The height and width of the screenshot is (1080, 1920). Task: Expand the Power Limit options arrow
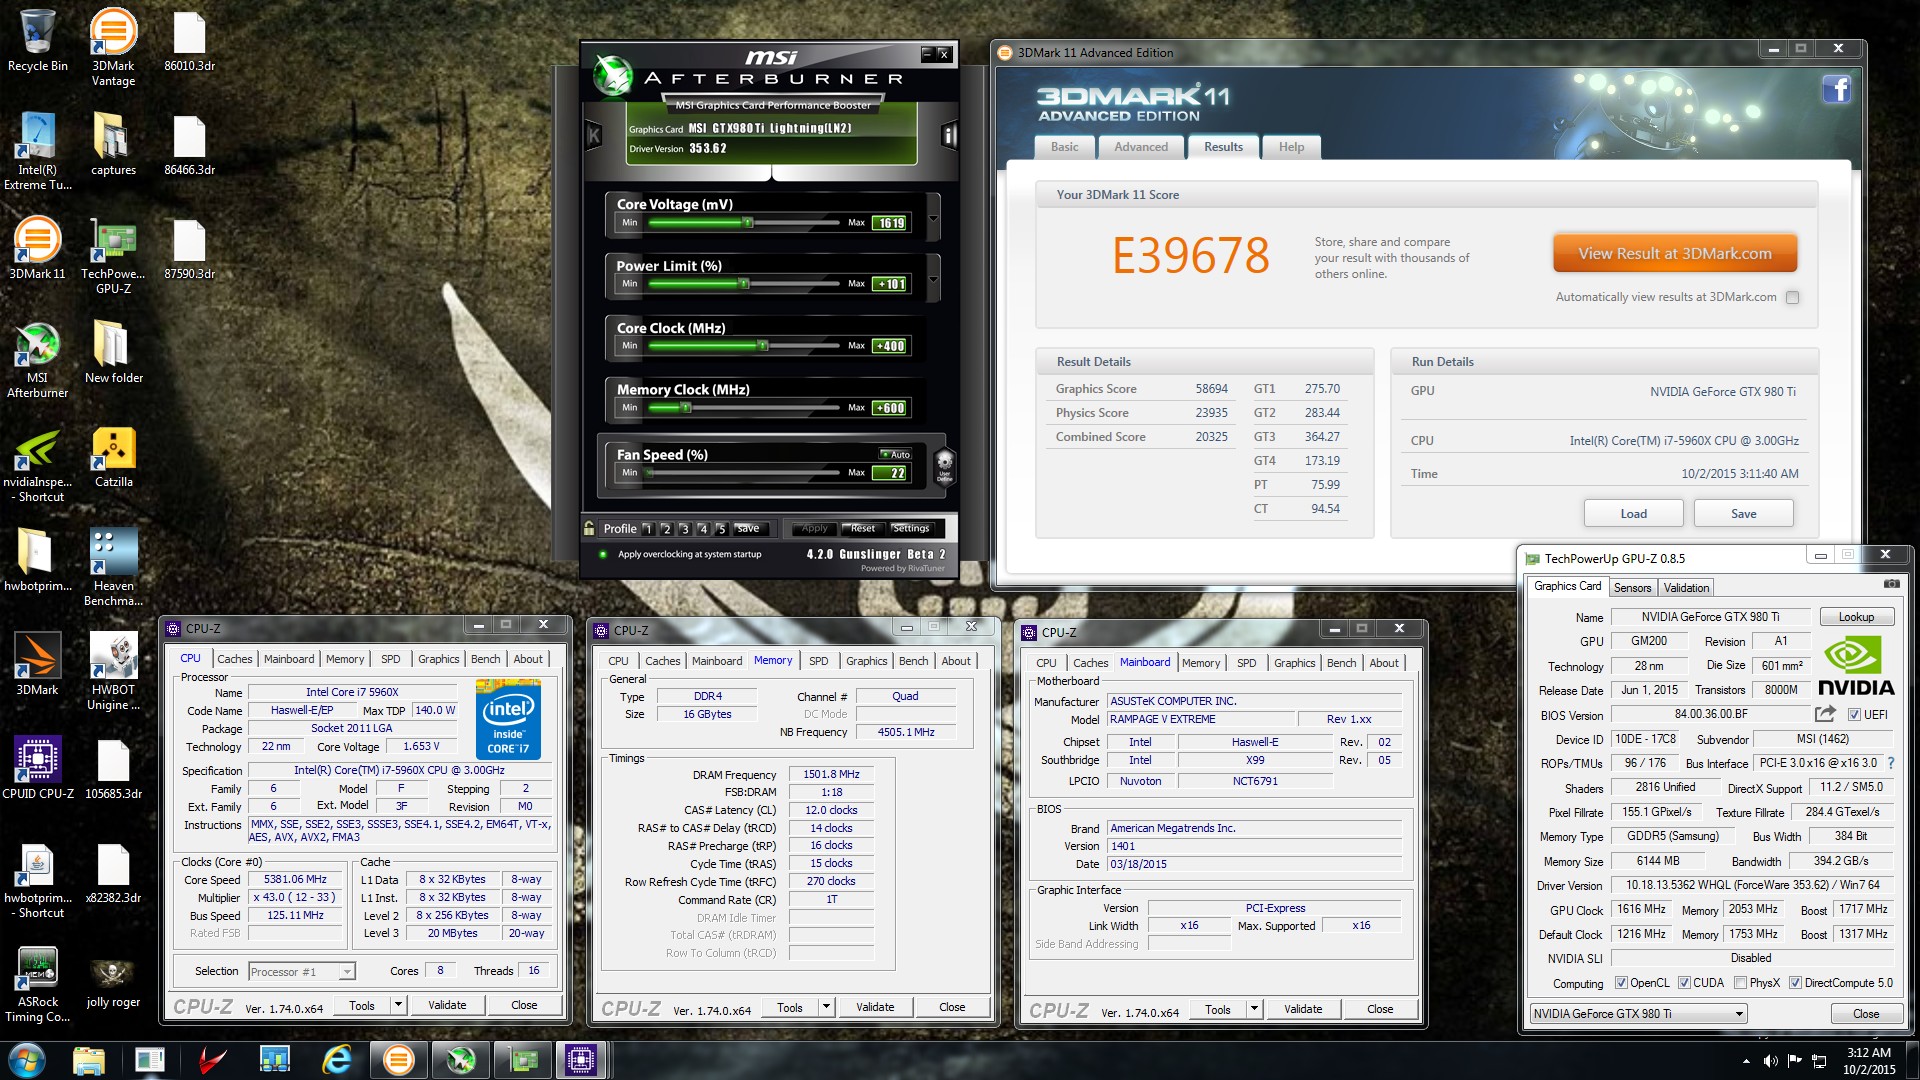(x=933, y=279)
